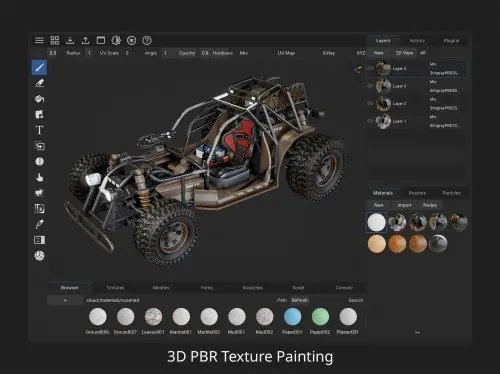This screenshot has width=500, height=374.
Task: Open Layer 1 Mix blend dropdown
Action: [433, 117]
